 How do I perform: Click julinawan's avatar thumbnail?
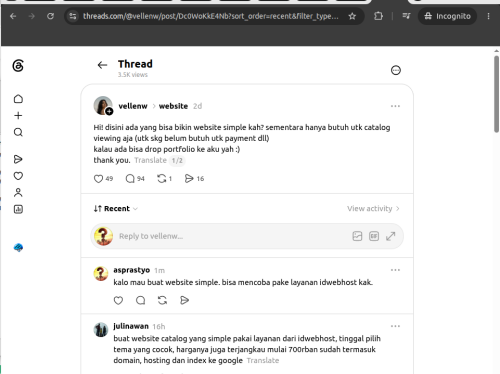101,330
